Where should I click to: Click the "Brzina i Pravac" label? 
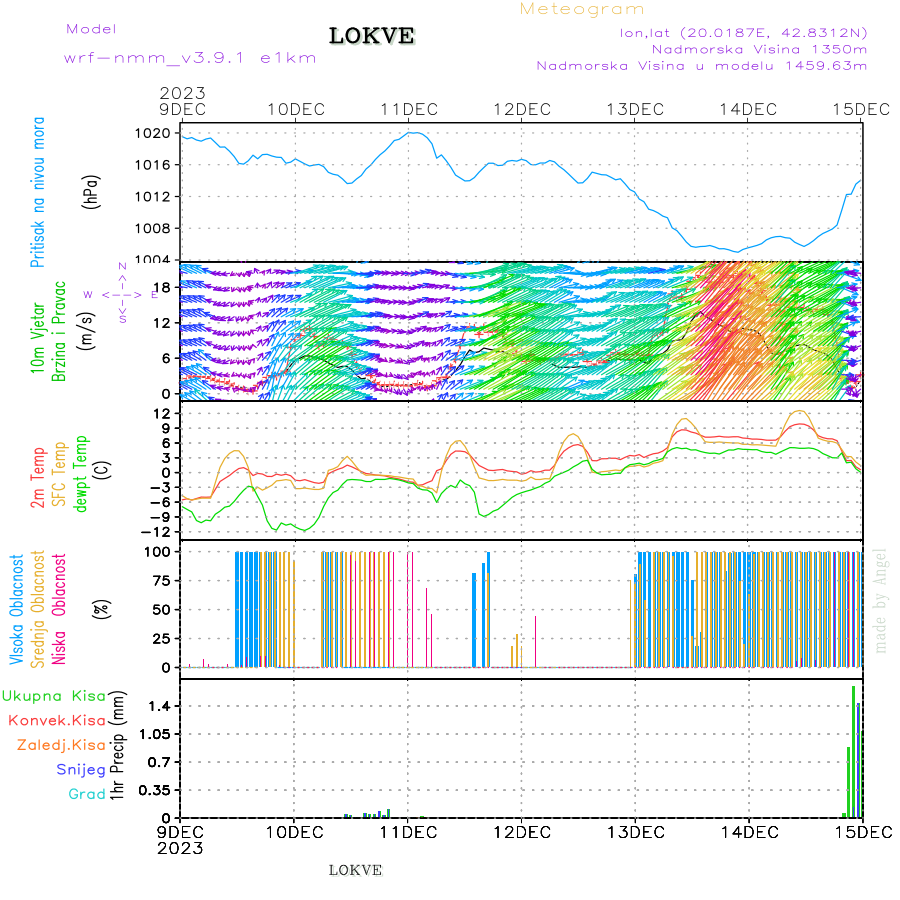coord(59,332)
